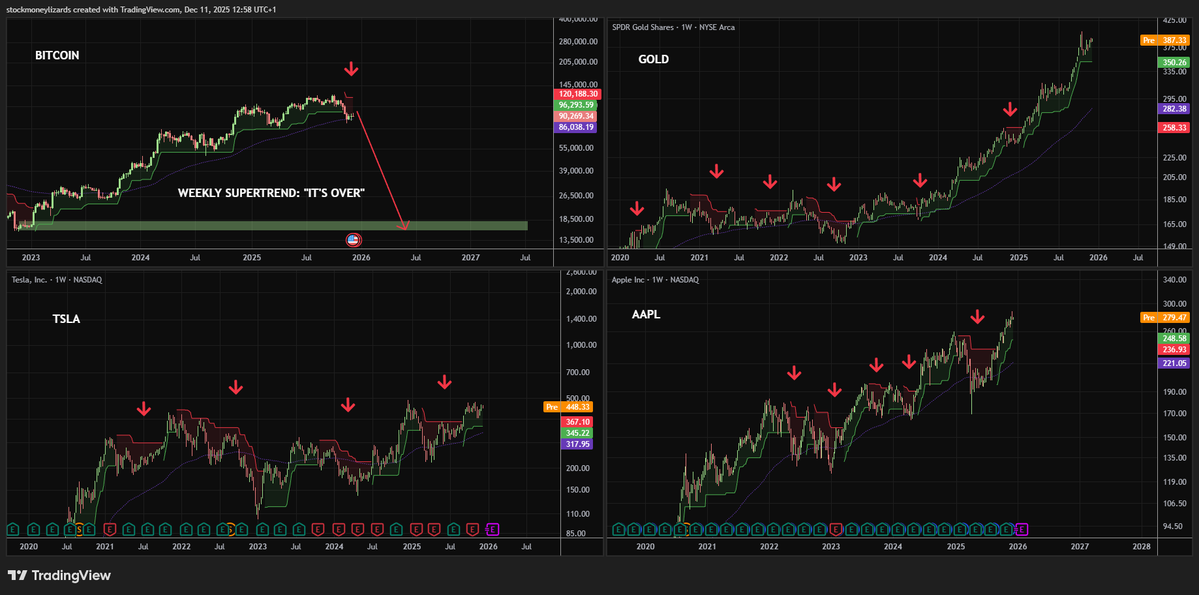The height and width of the screenshot is (595, 1199).
Task: Select the WEEKLY SUPERTREND "IT'S OVER" text
Action: 271,193
